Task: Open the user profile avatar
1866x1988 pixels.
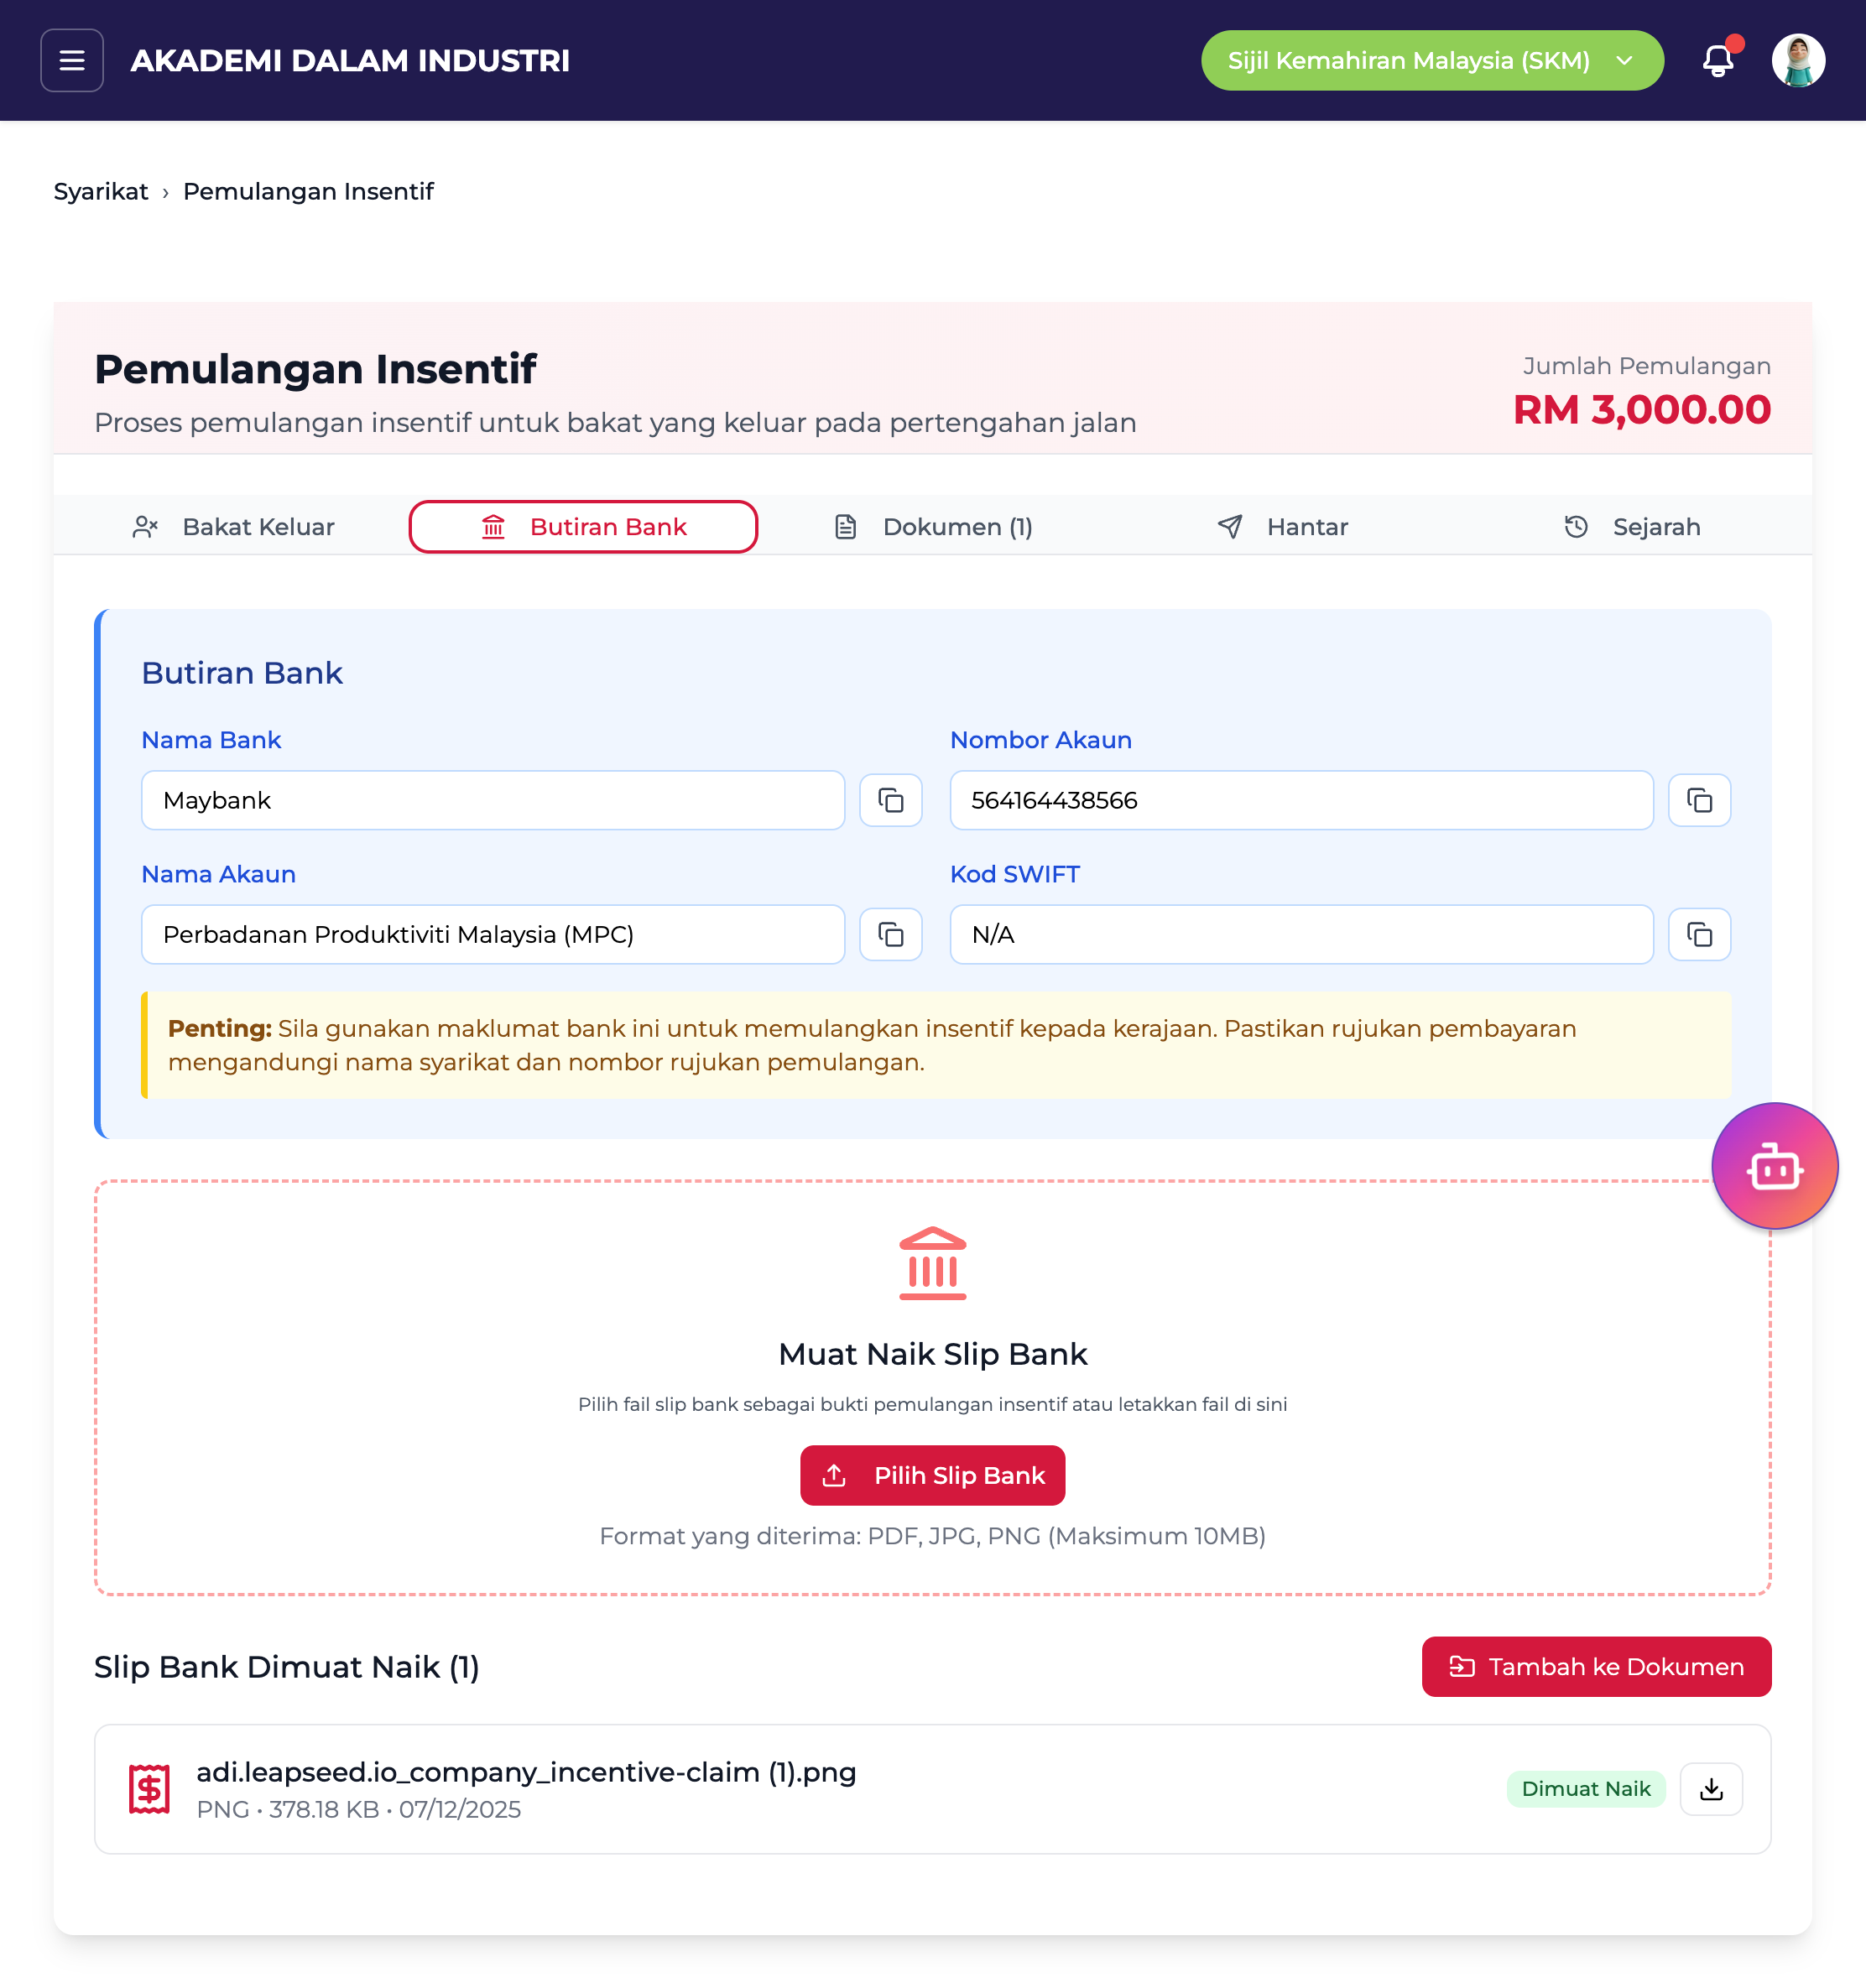Action: [x=1797, y=61]
